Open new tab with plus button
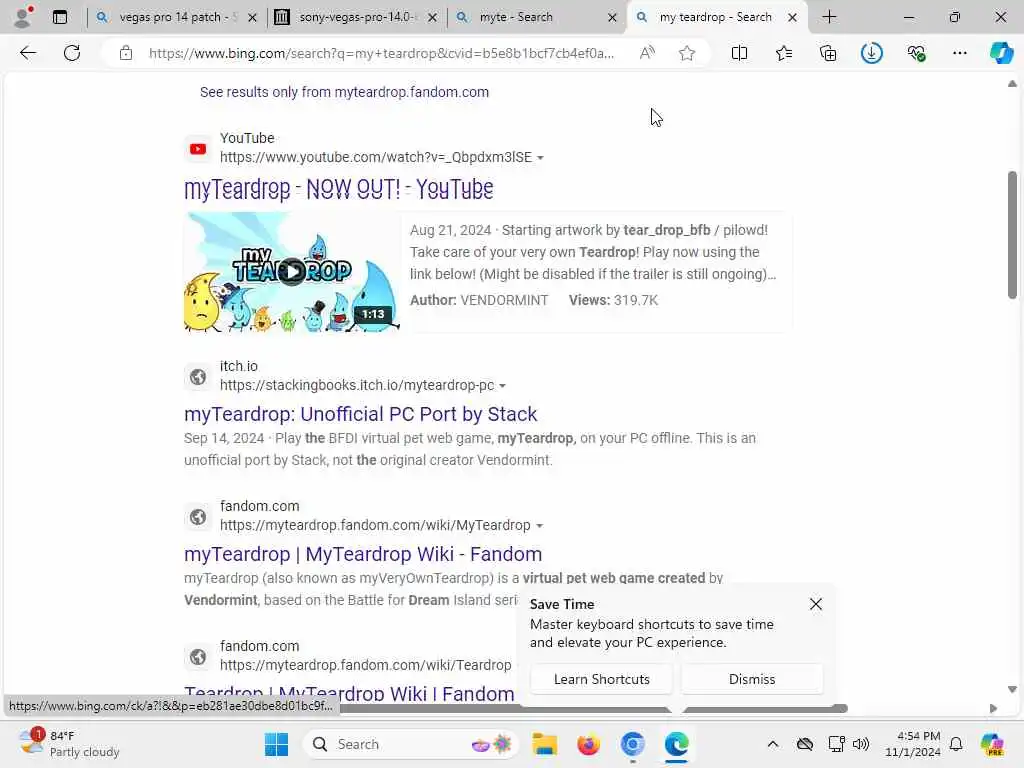The image size is (1024, 768). (x=829, y=17)
